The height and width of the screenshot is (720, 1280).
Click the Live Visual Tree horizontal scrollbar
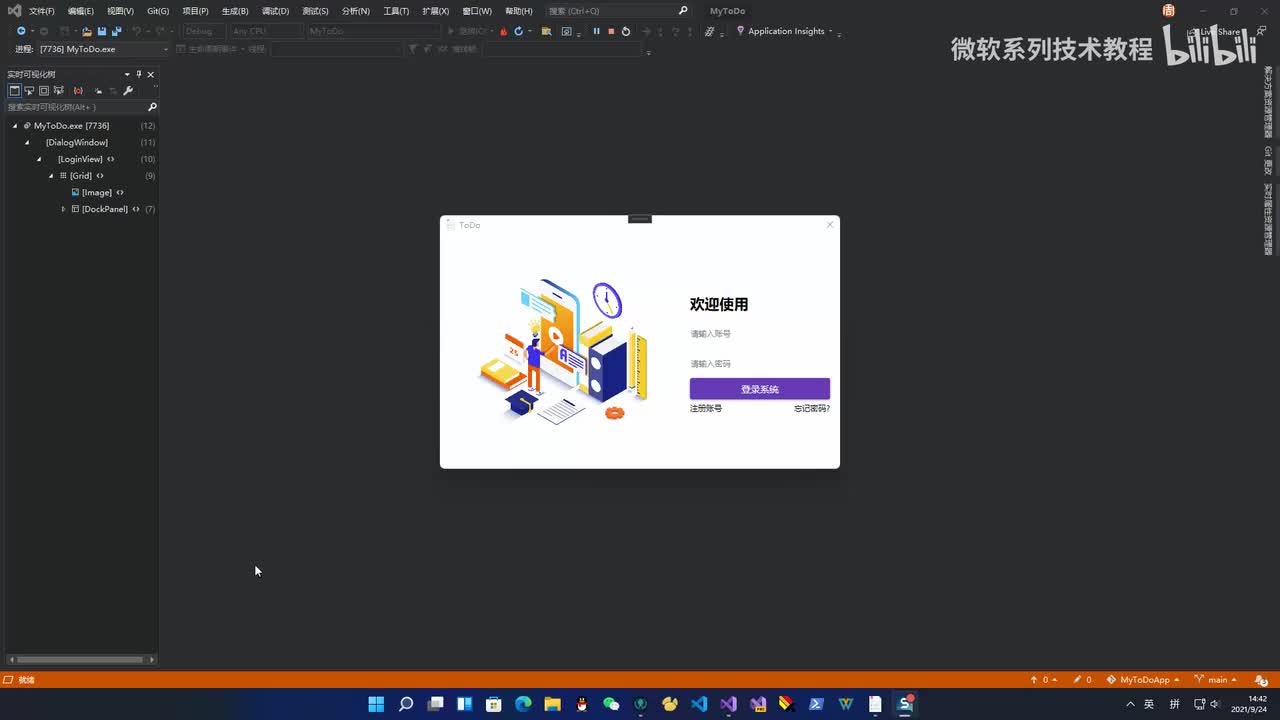click(x=79, y=659)
